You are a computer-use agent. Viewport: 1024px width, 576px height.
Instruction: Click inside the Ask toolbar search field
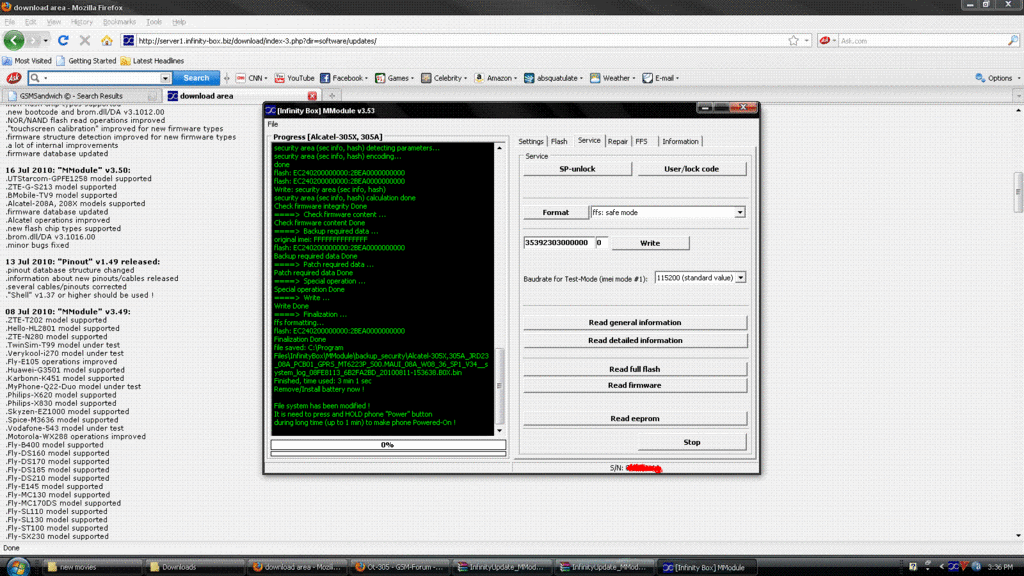click(101, 78)
